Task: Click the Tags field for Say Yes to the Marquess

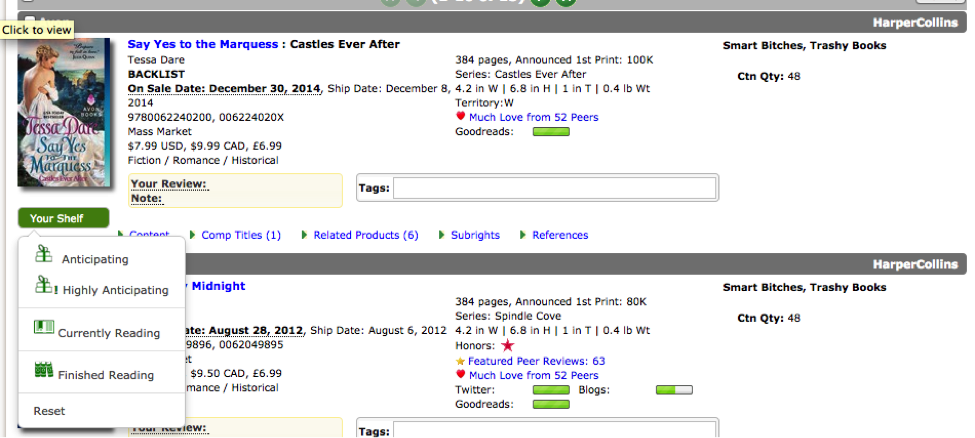Action: [554, 188]
